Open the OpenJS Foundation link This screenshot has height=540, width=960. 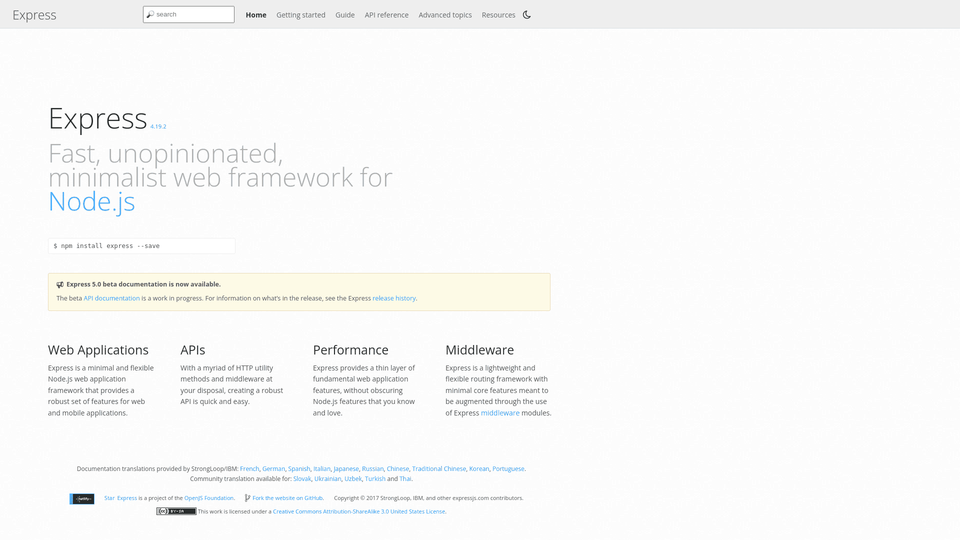pos(209,498)
